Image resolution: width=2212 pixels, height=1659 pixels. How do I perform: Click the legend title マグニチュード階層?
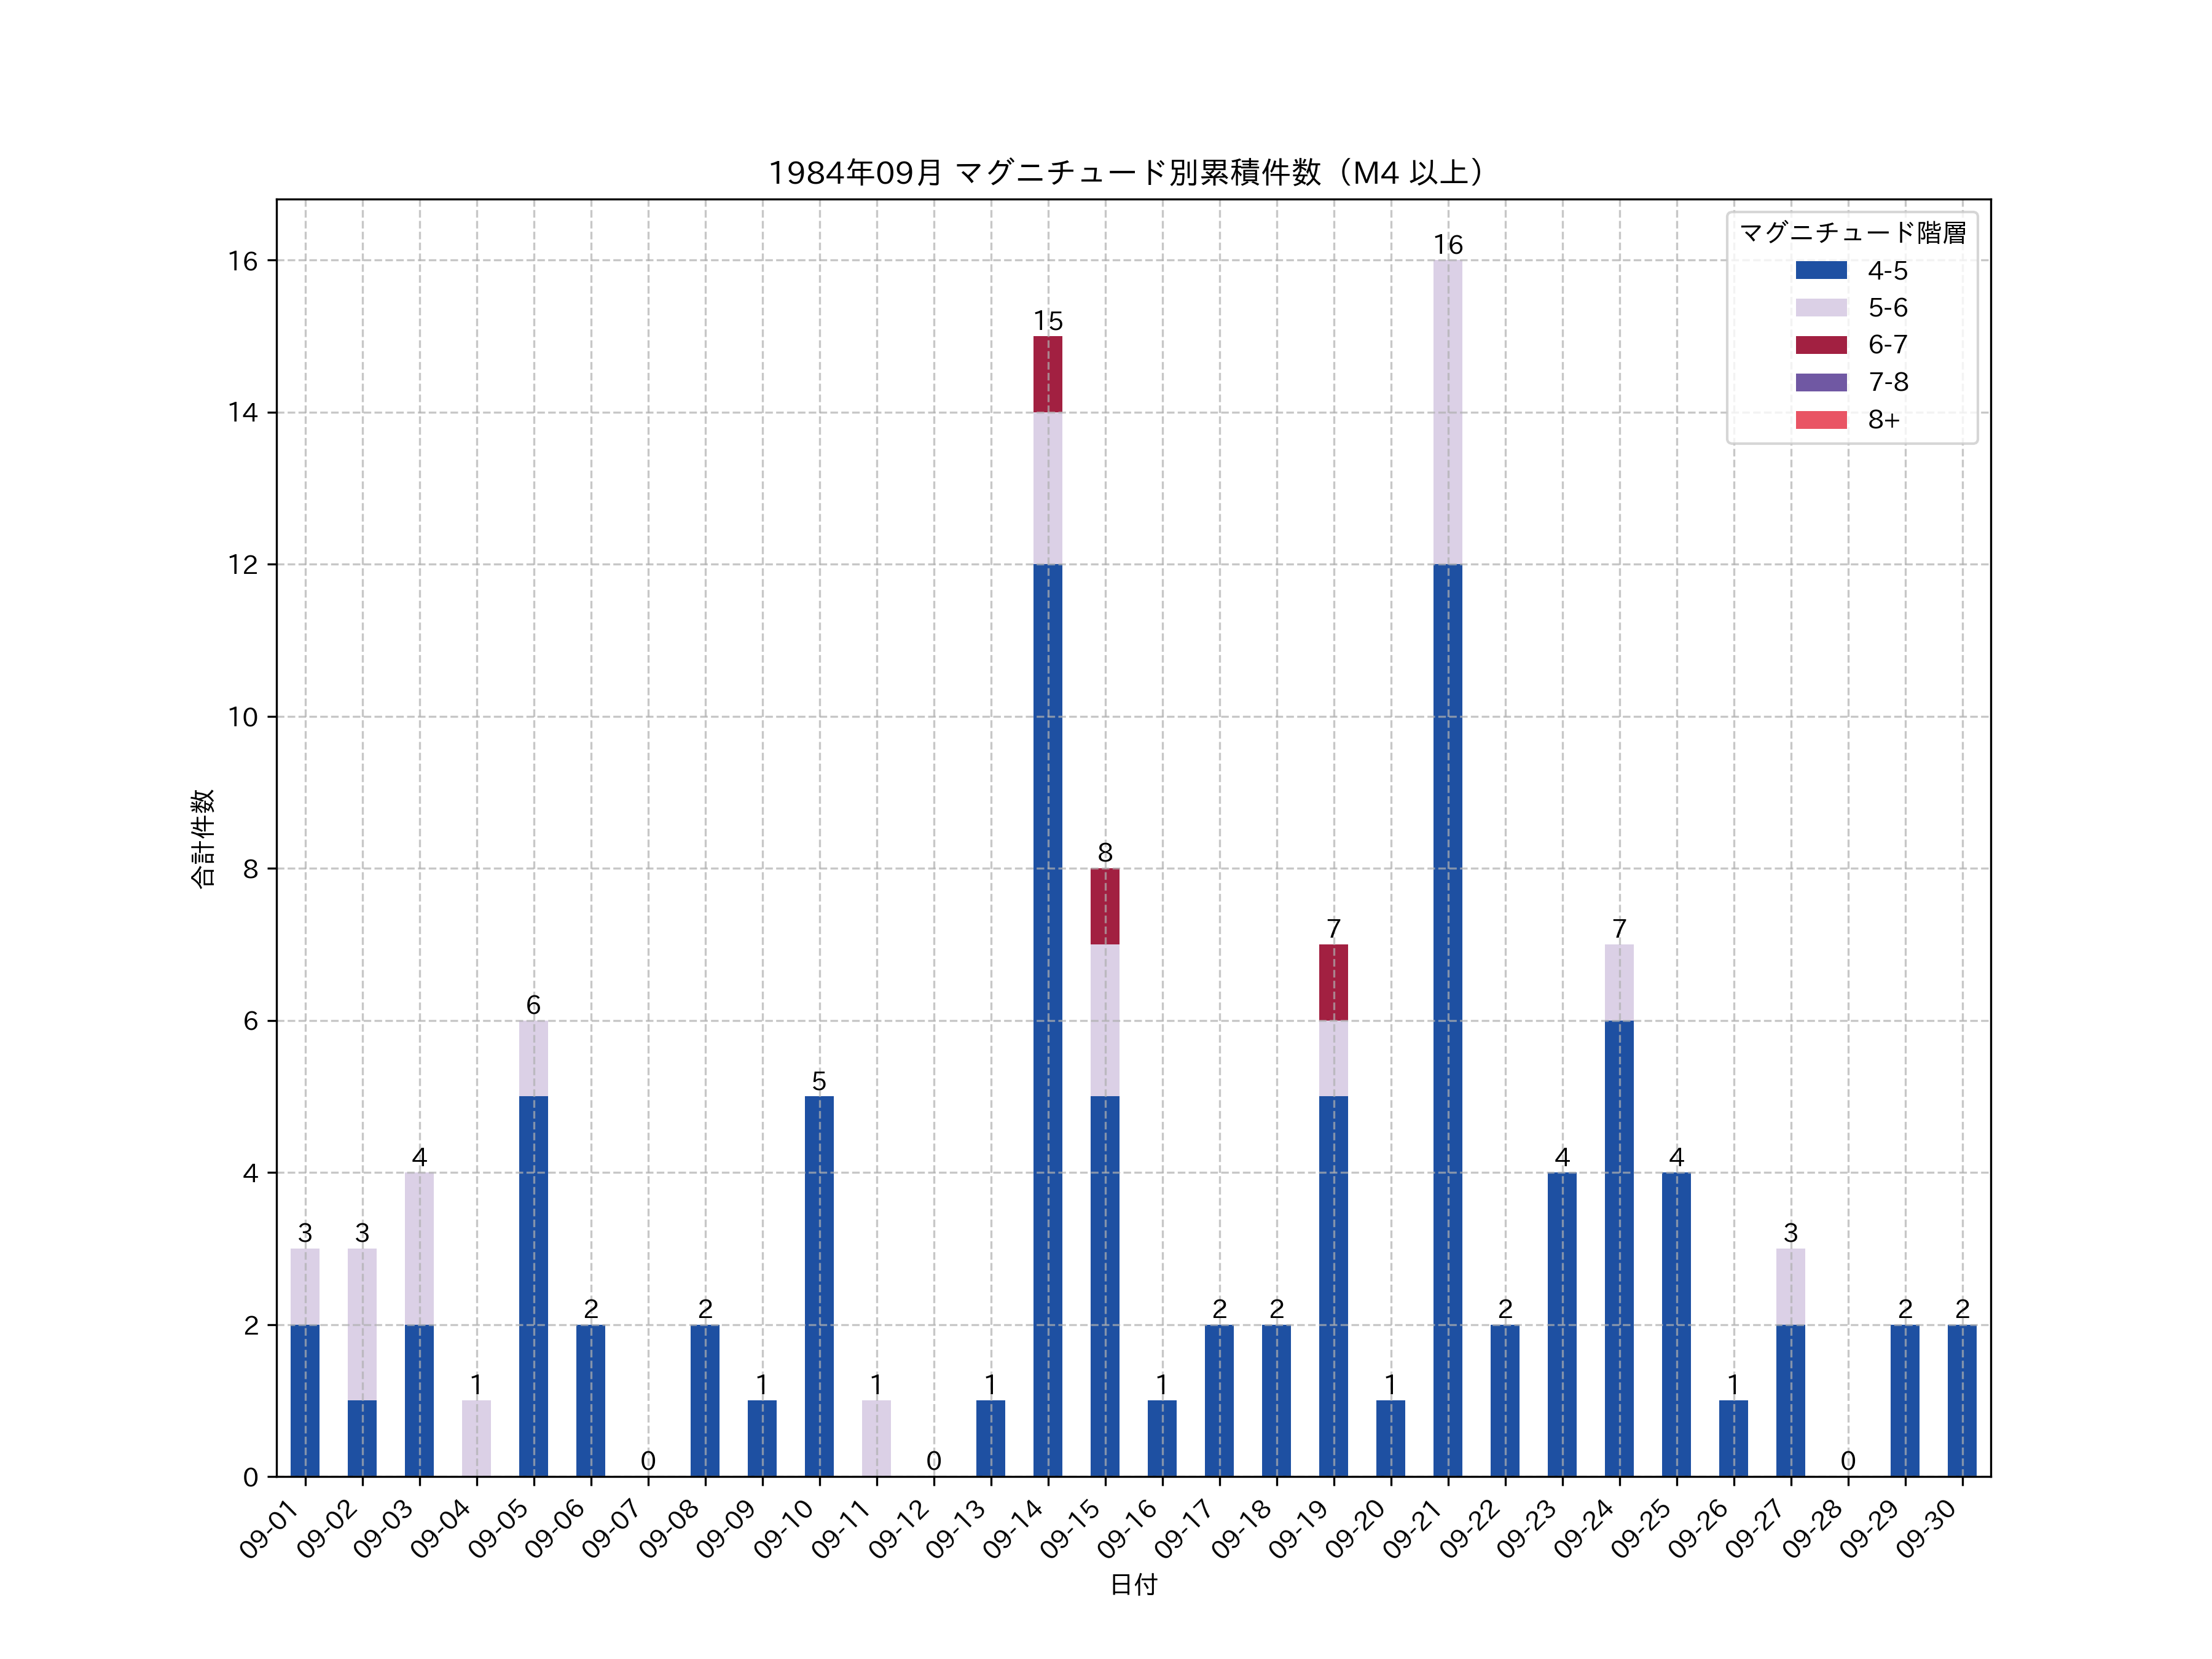1852,233
